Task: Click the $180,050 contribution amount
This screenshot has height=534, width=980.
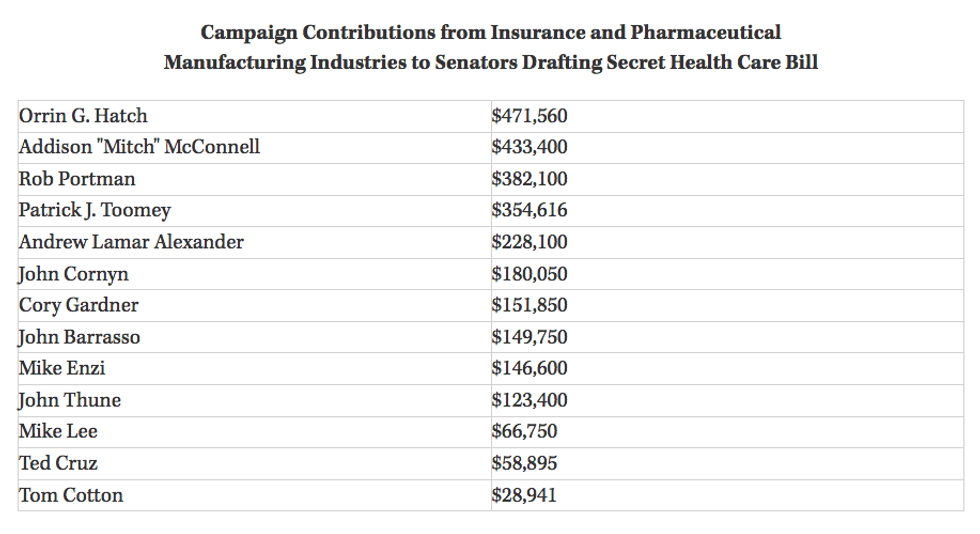Action: 529,274
